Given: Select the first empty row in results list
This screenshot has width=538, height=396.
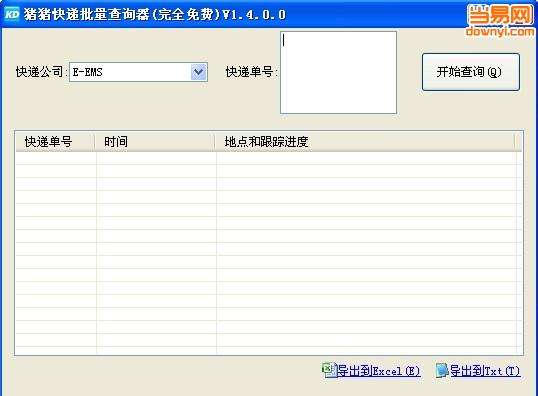Looking at the screenshot, I should click(266, 158).
